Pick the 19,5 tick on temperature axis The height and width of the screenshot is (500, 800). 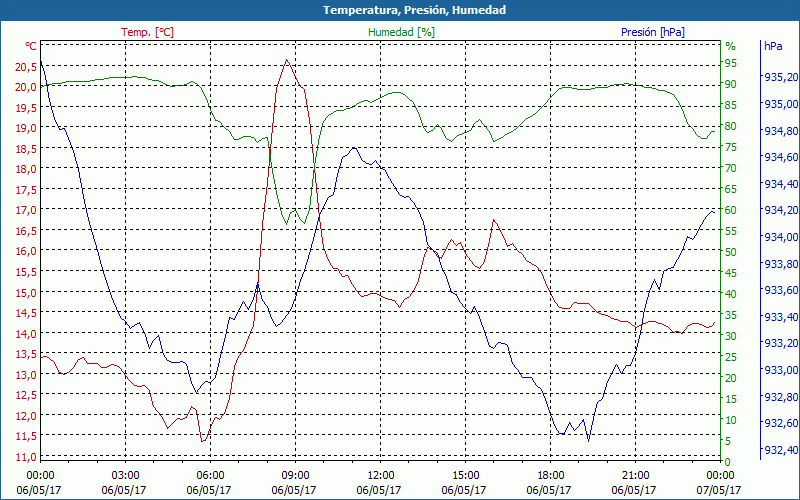27,107
